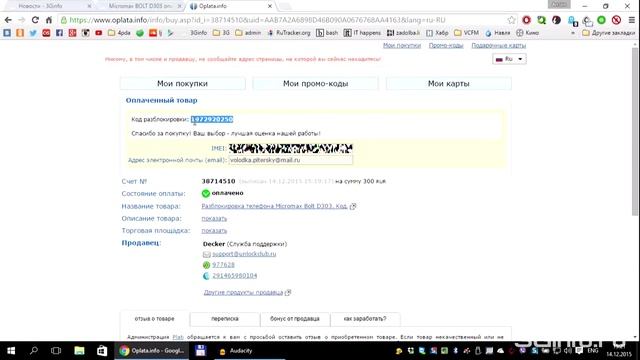
Task: Click the email address input field
Action: [291, 160]
